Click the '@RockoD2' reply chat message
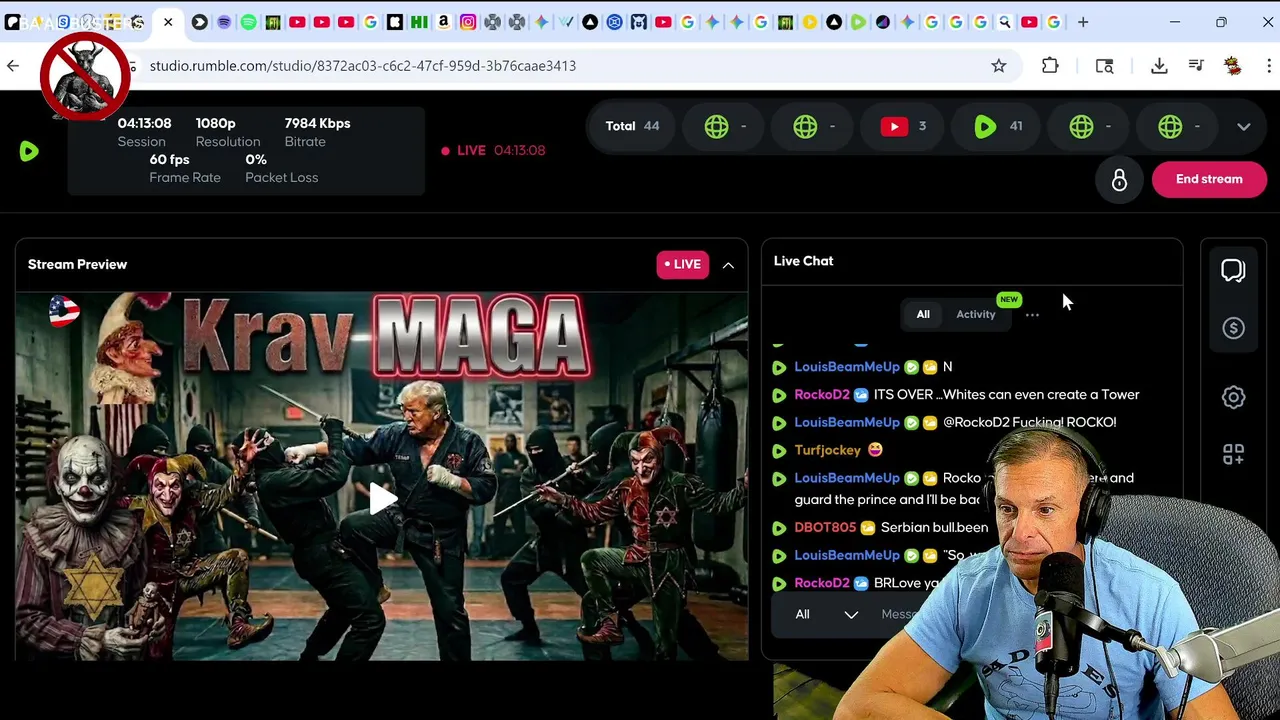This screenshot has width=1280, height=720. tap(1029, 422)
